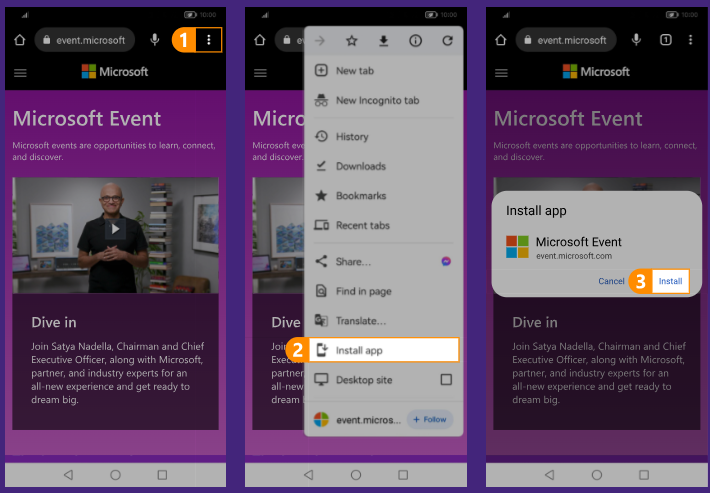
Task: Click the Microsoft logo in the third phone
Action: pos(596,72)
